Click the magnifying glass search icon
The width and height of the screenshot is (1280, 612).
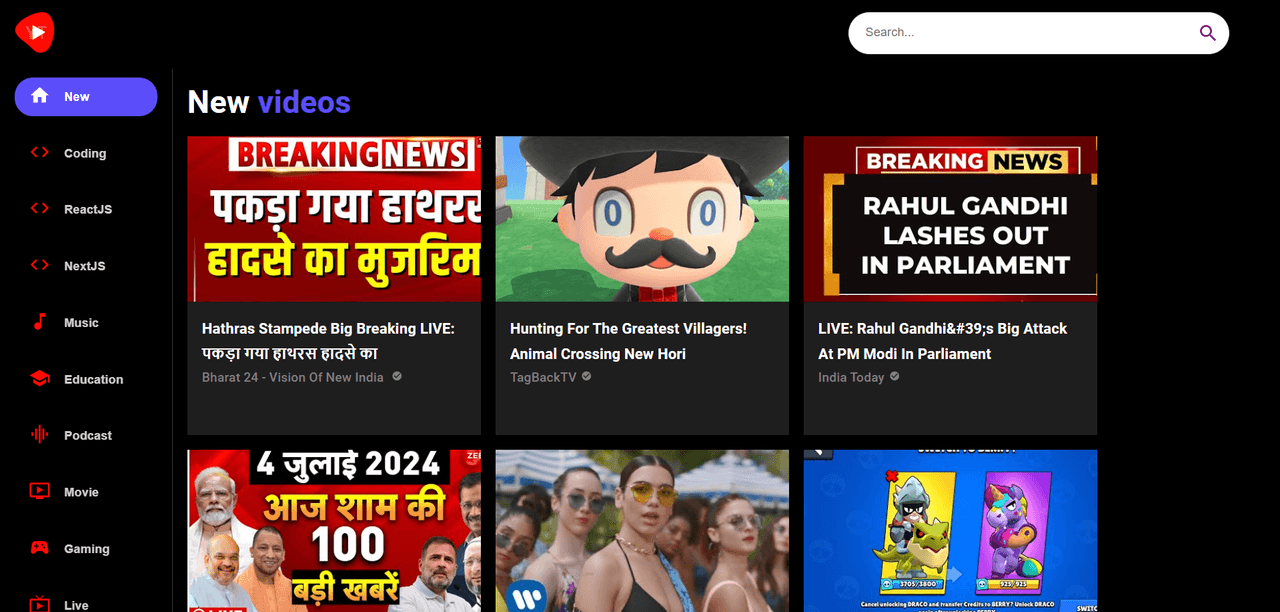(x=1207, y=33)
